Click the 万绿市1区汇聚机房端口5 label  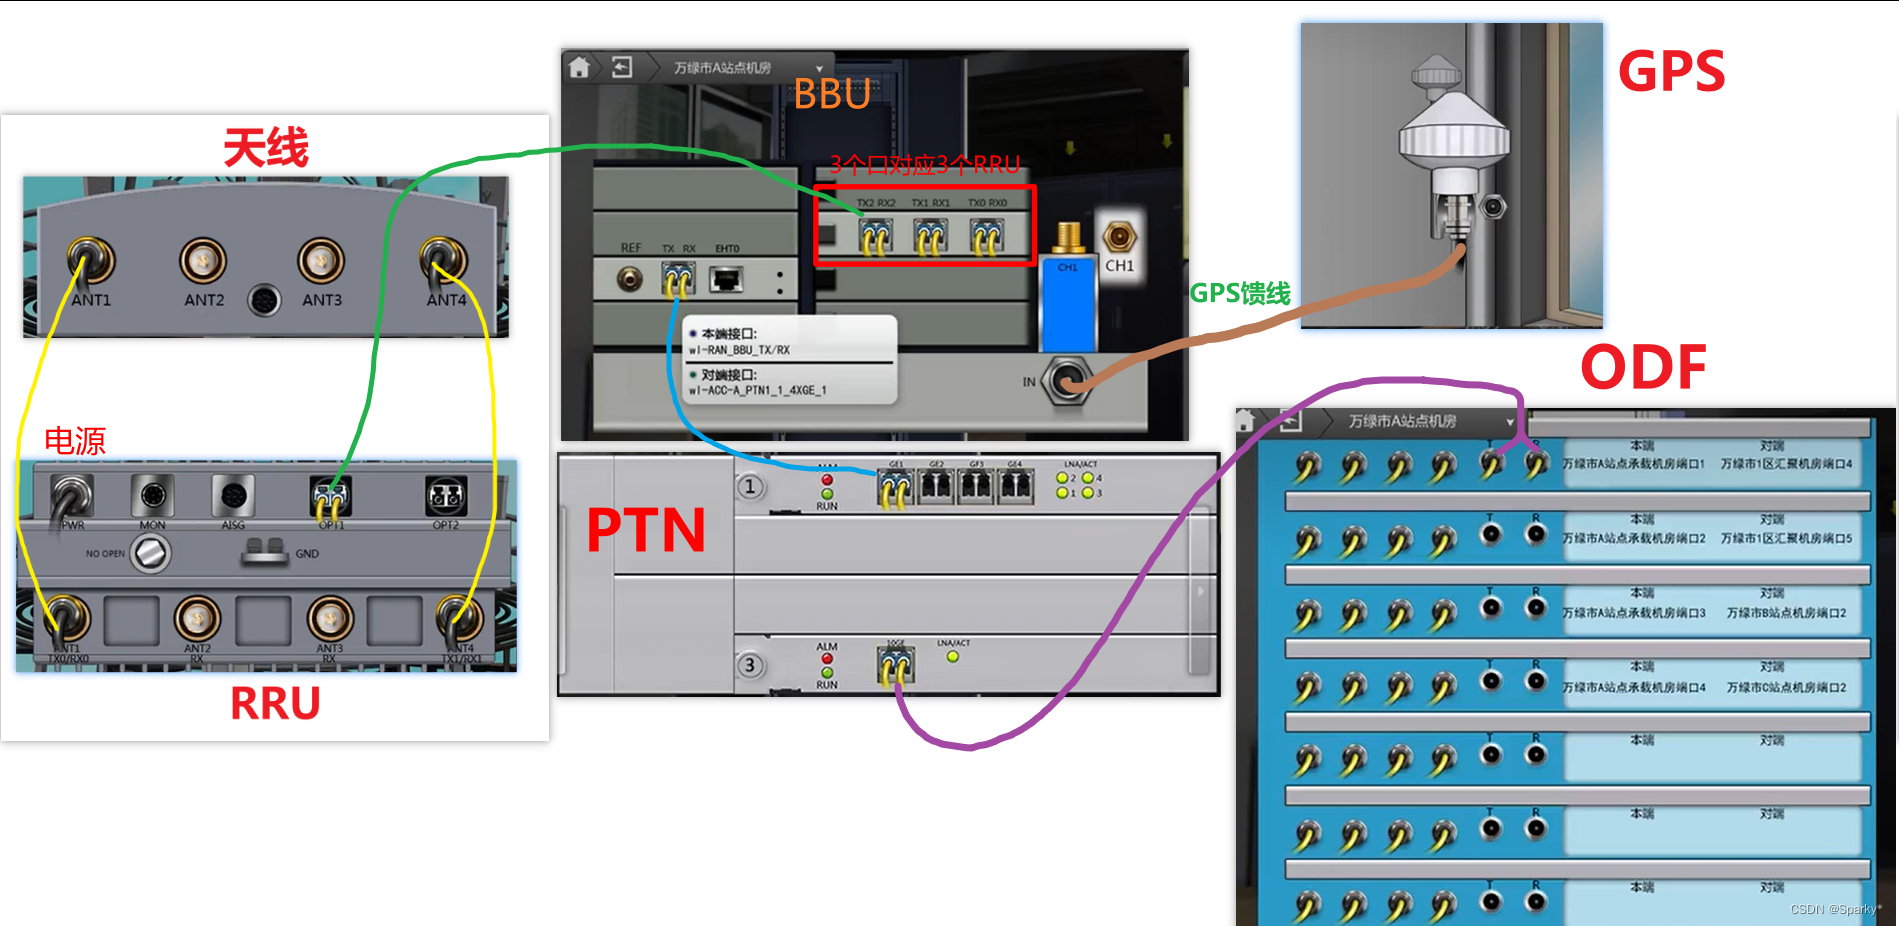point(1786,538)
